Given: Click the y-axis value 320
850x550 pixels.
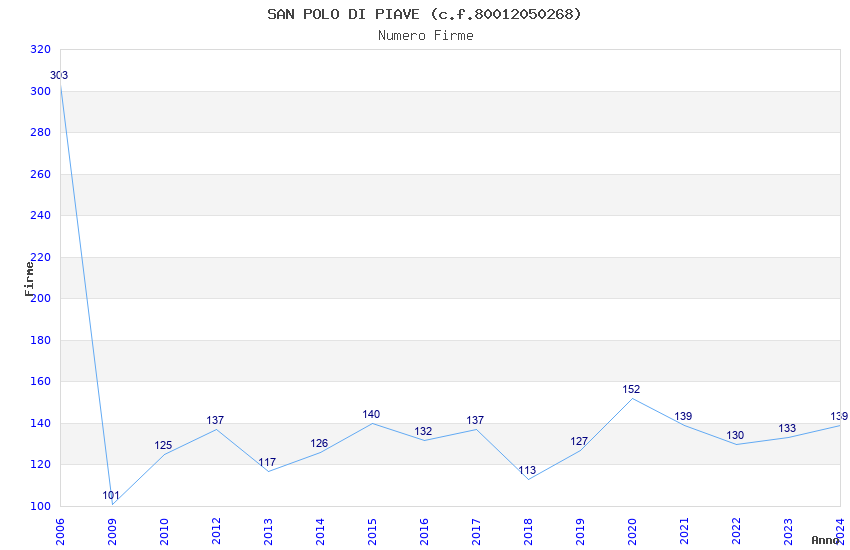Looking at the screenshot, I should click(x=41, y=49).
